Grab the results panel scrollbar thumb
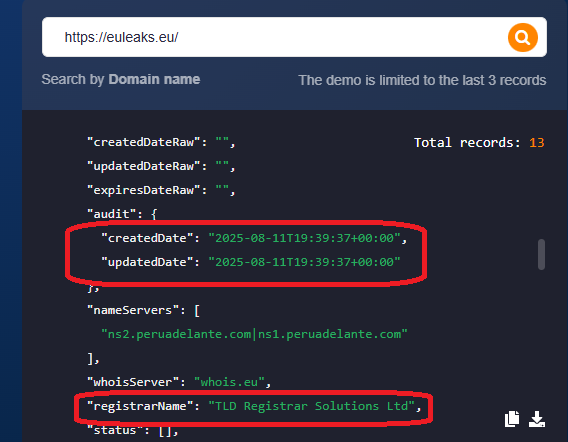 point(542,254)
